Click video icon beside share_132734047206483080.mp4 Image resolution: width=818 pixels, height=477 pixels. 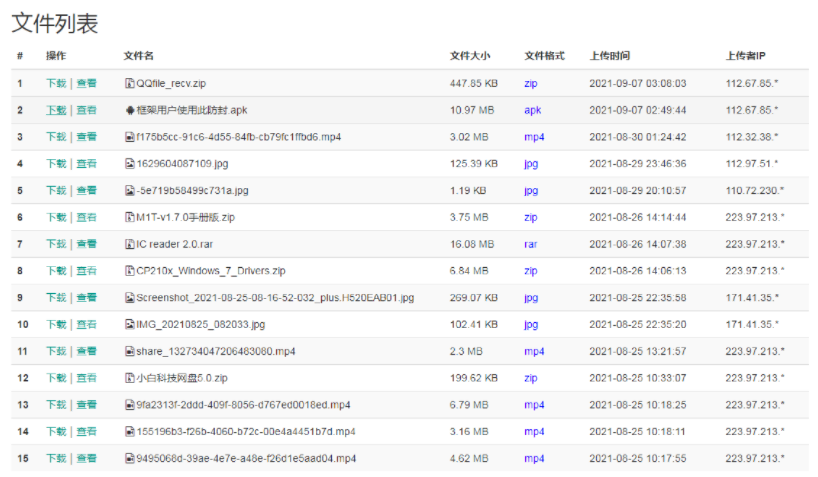click(130, 351)
